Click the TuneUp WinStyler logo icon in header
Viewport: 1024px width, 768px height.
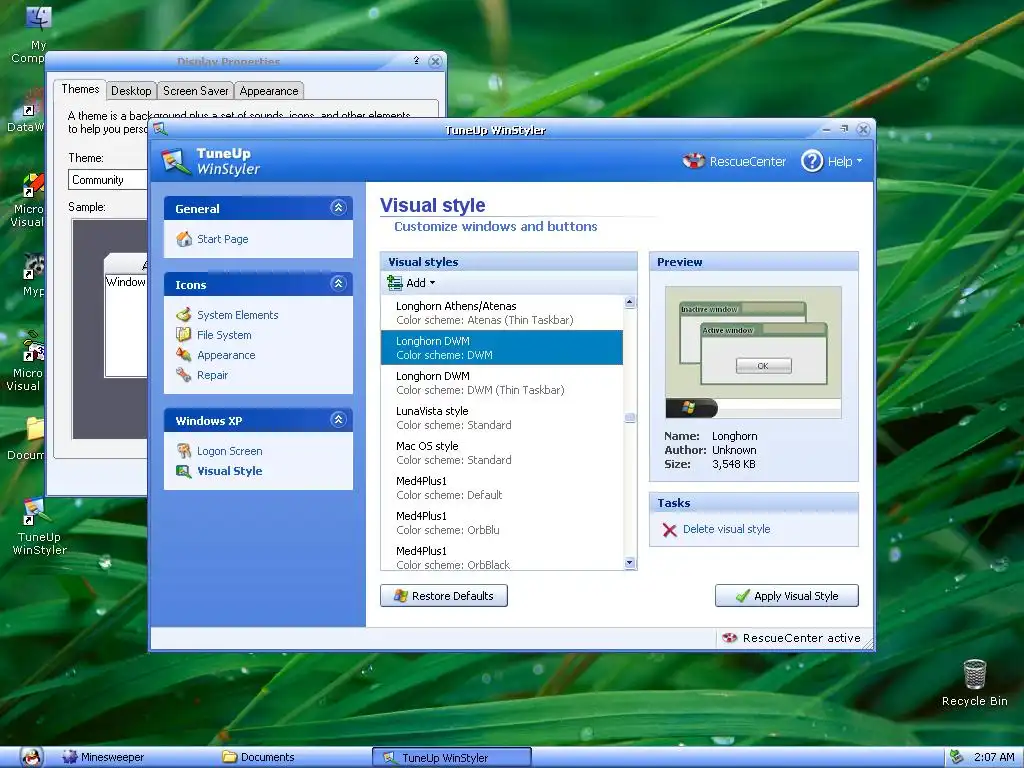point(176,161)
